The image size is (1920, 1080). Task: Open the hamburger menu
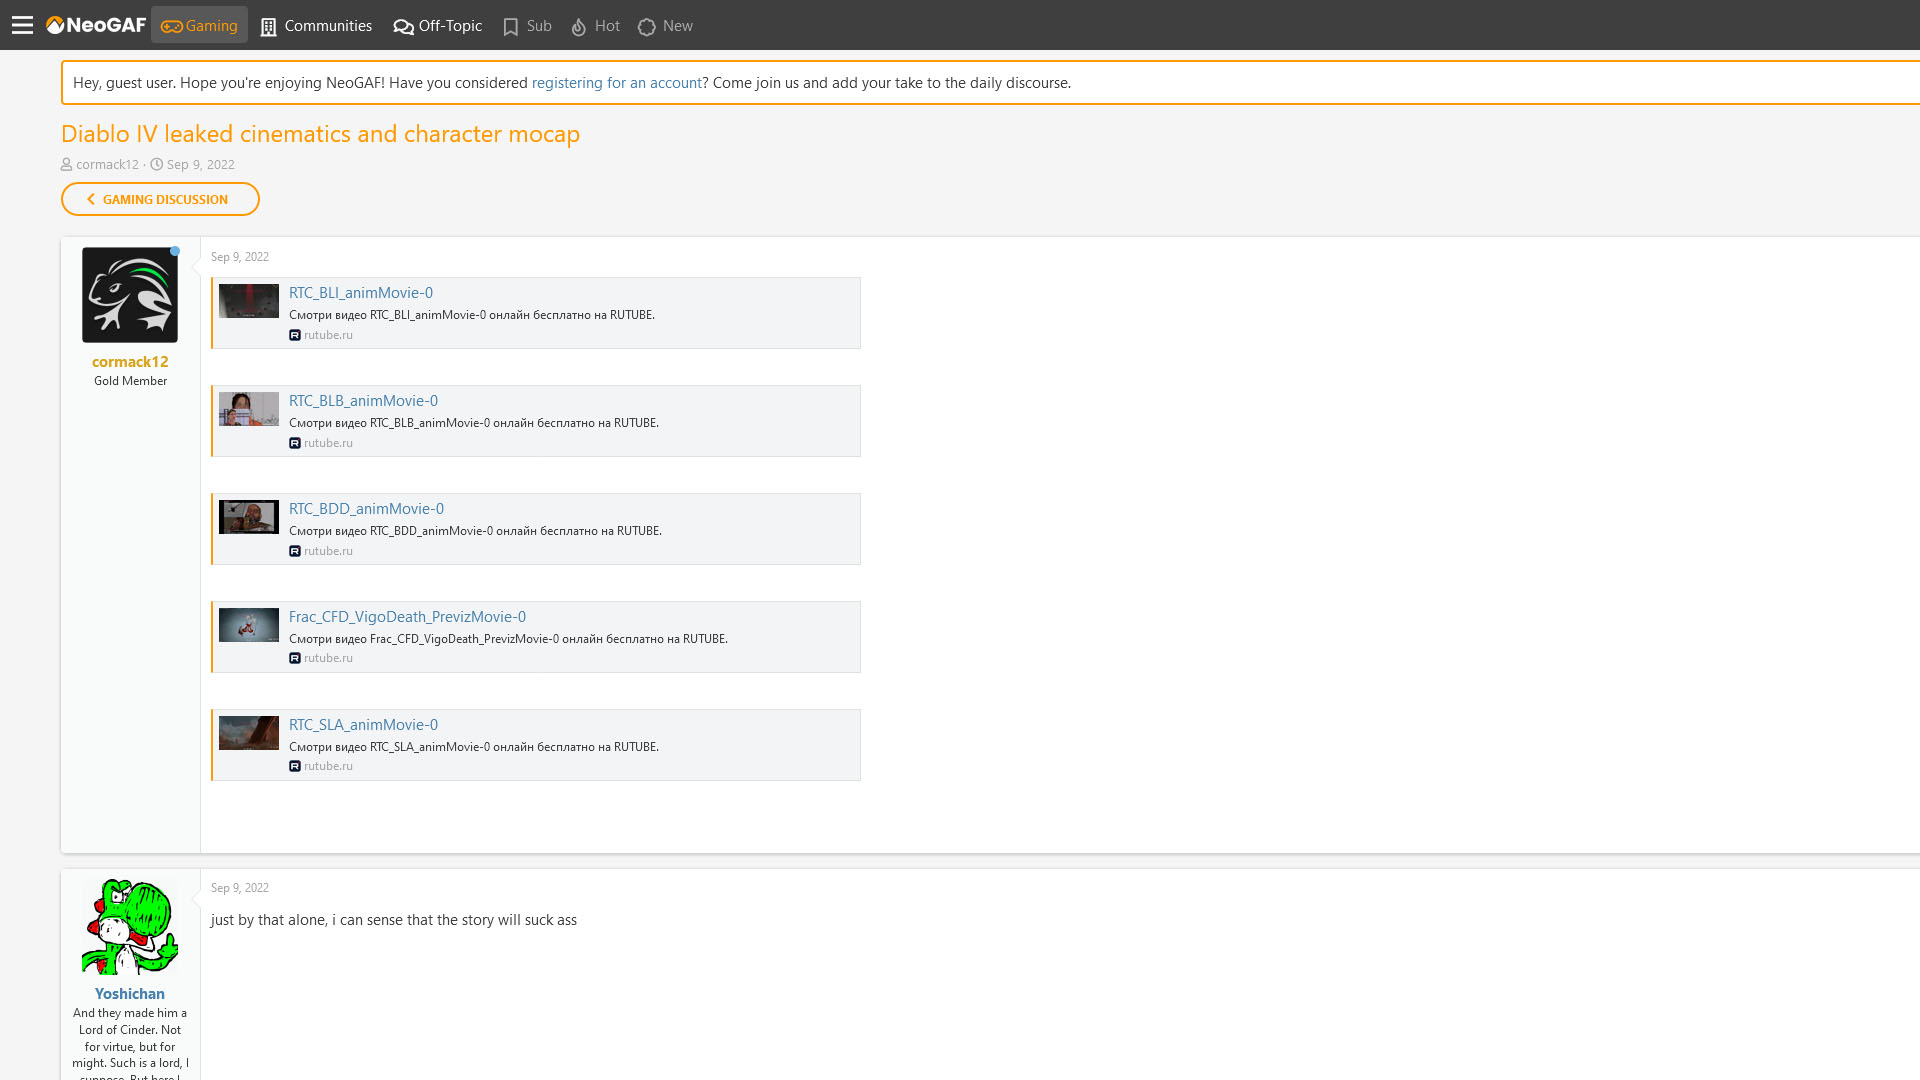coord(22,25)
